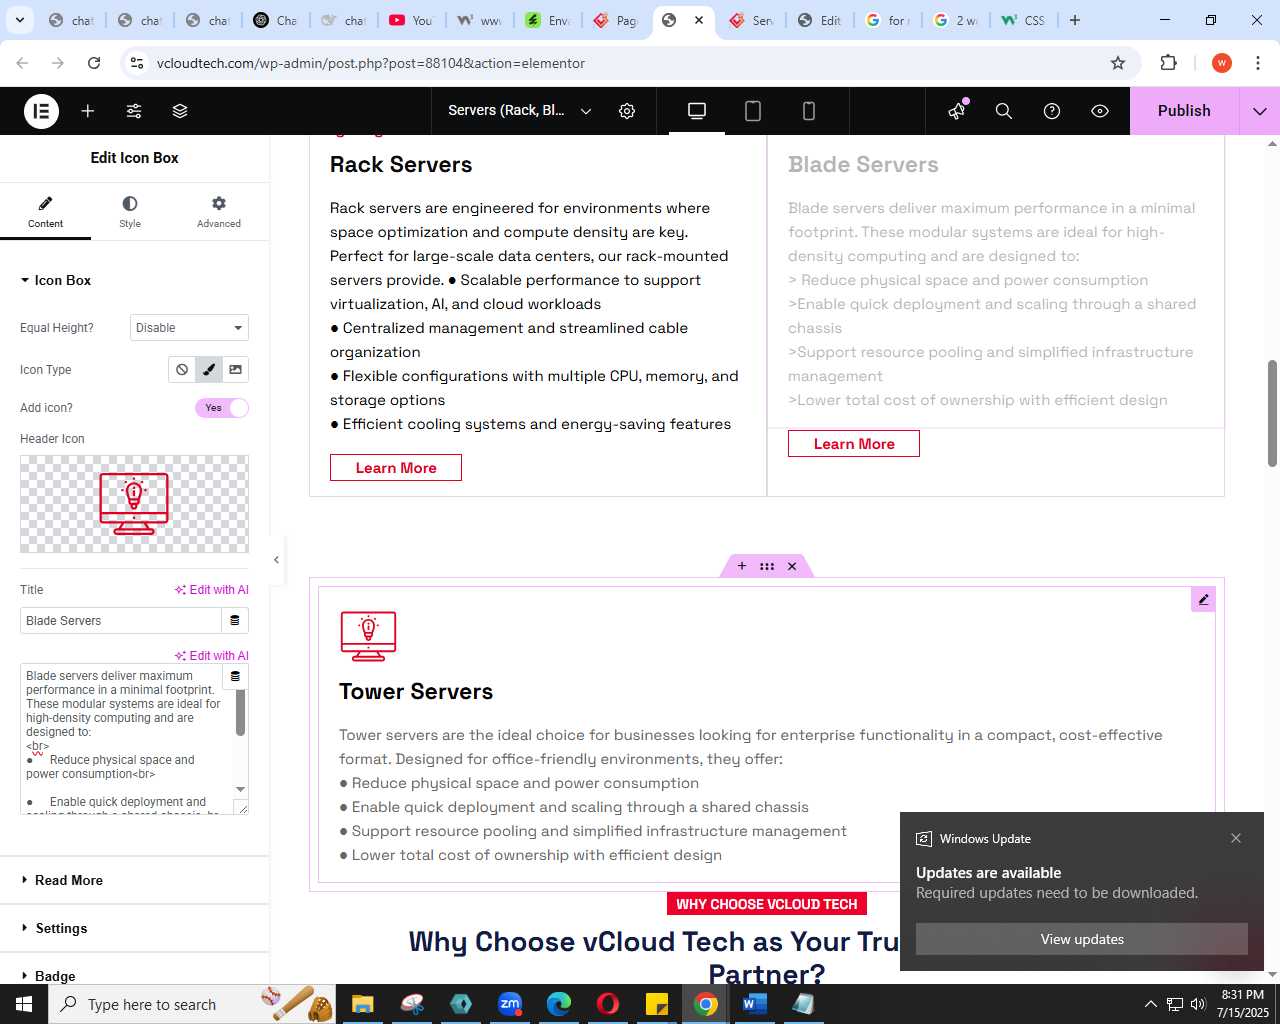Click the Title input field
The width and height of the screenshot is (1280, 1024).
[x=121, y=621]
